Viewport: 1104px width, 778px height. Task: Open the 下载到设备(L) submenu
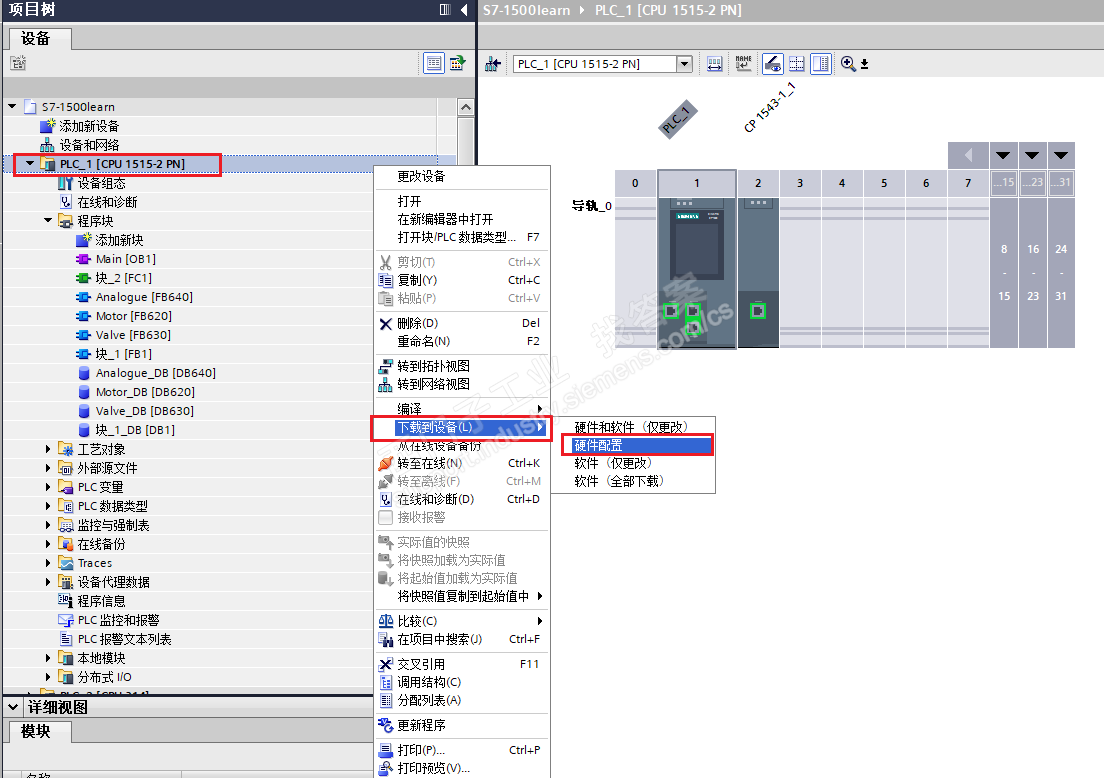tap(462, 427)
